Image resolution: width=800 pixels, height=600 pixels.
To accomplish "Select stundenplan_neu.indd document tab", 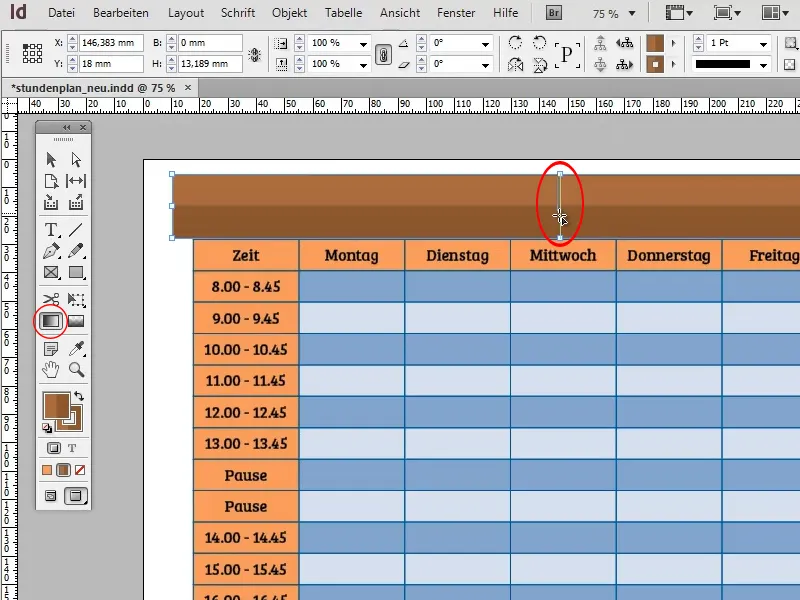I will pos(93,88).
